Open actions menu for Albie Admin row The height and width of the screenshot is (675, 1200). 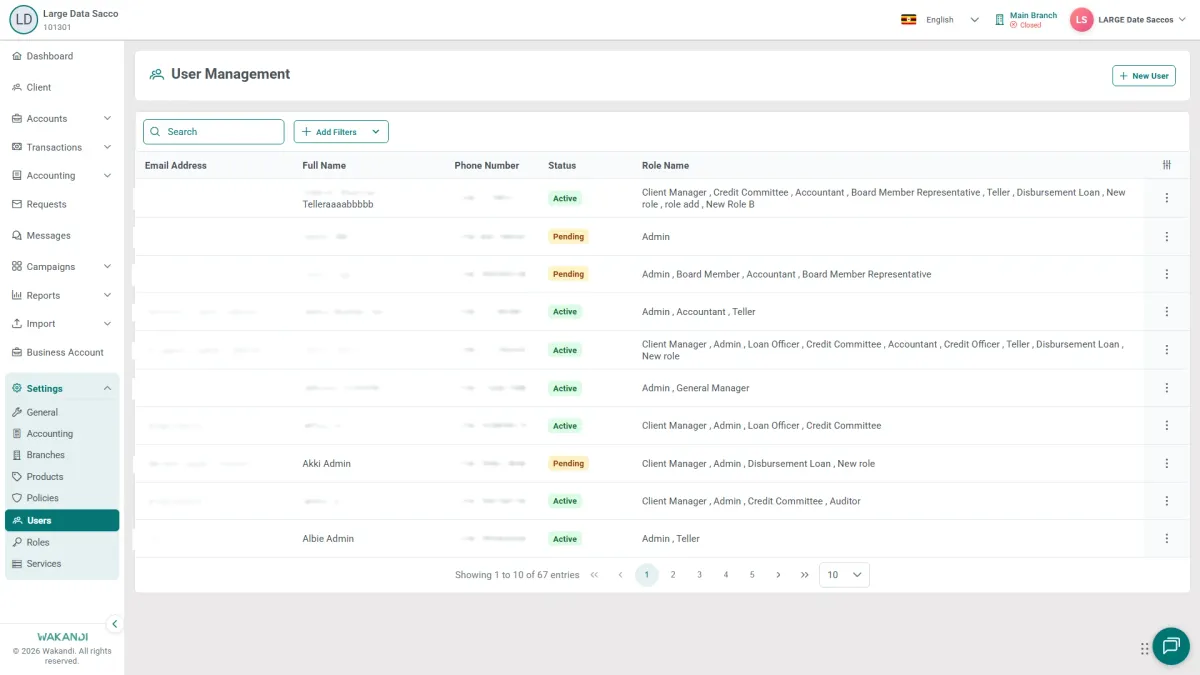click(1167, 538)
